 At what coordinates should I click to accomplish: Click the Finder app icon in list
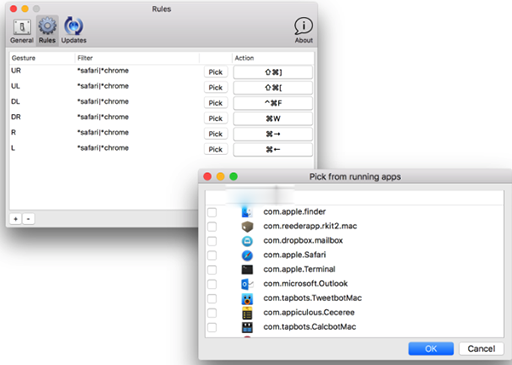click(247, 212)
